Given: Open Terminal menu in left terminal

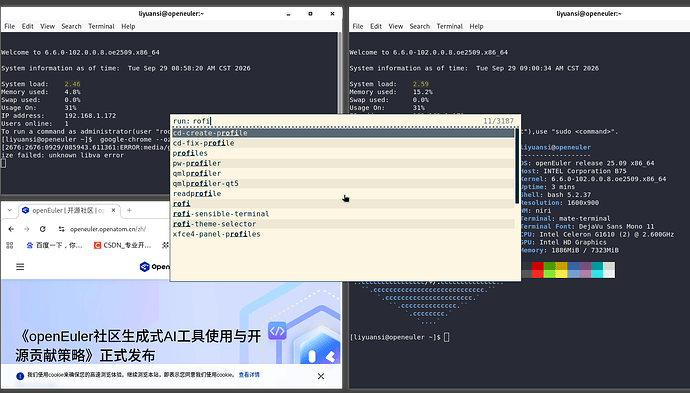Looking at the screenshot, I should [101, 26].
